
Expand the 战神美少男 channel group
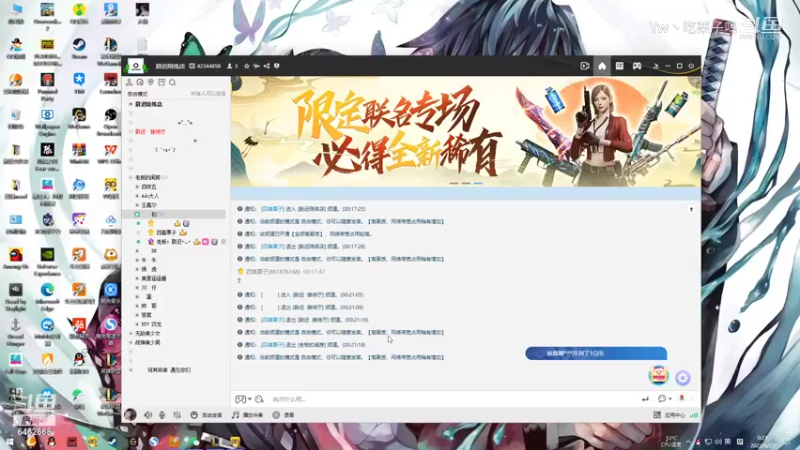[x=131, y=342]
